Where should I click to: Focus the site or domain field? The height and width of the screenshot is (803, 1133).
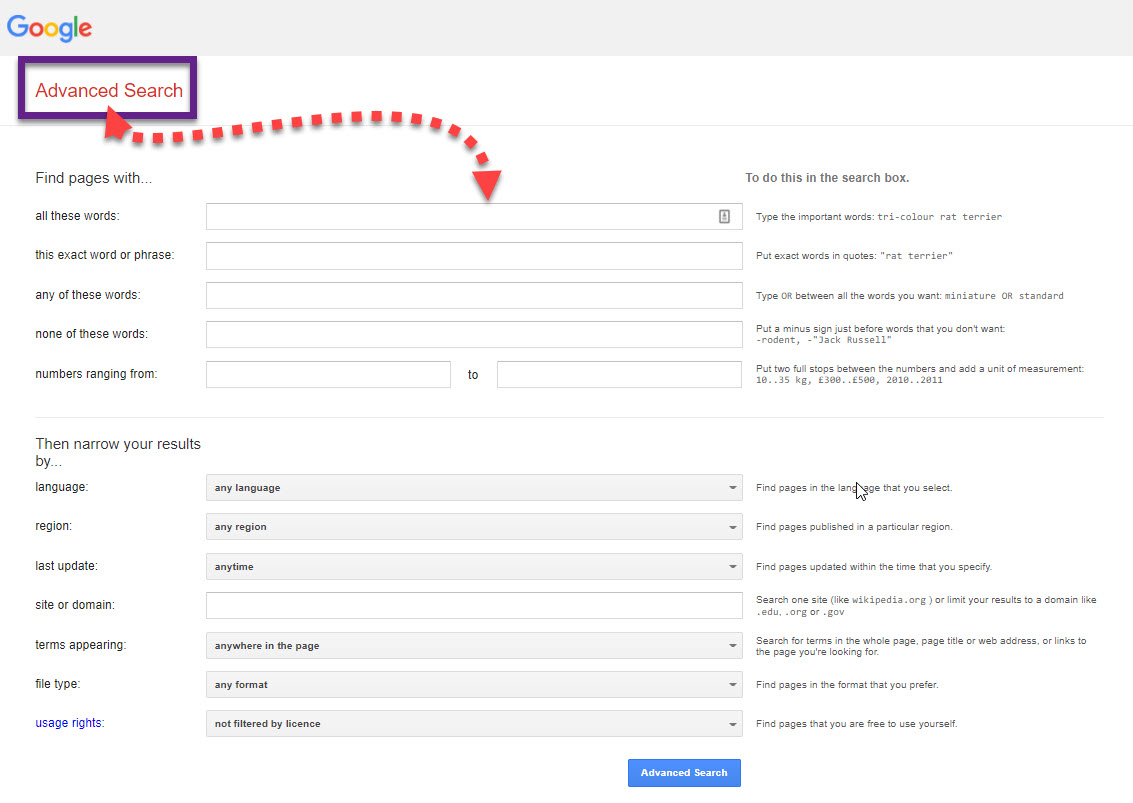[473, 606]
